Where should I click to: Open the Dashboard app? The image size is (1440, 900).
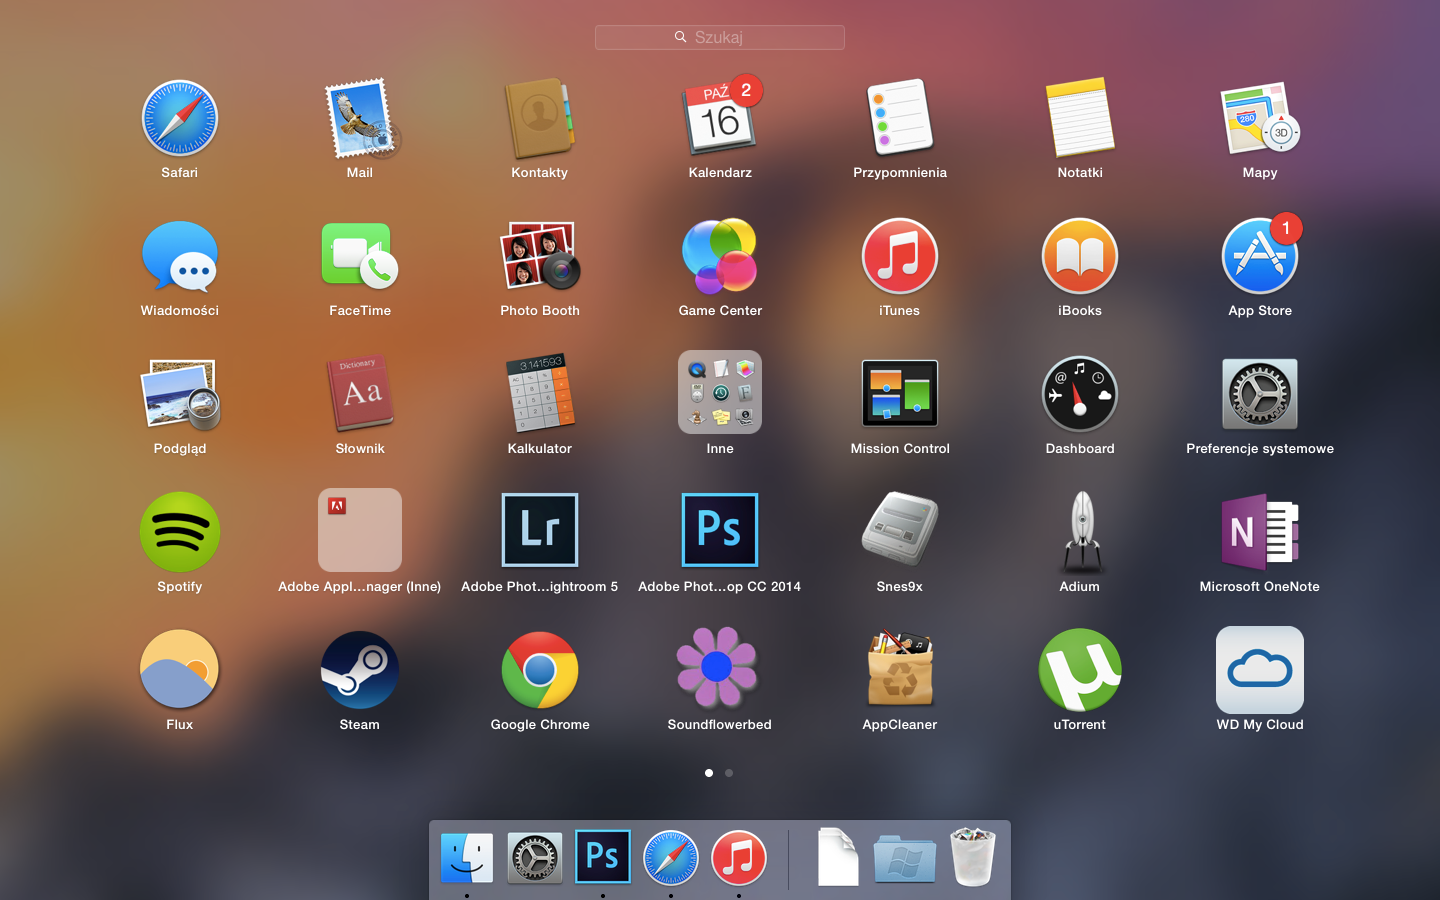(x=1080, y=395)
